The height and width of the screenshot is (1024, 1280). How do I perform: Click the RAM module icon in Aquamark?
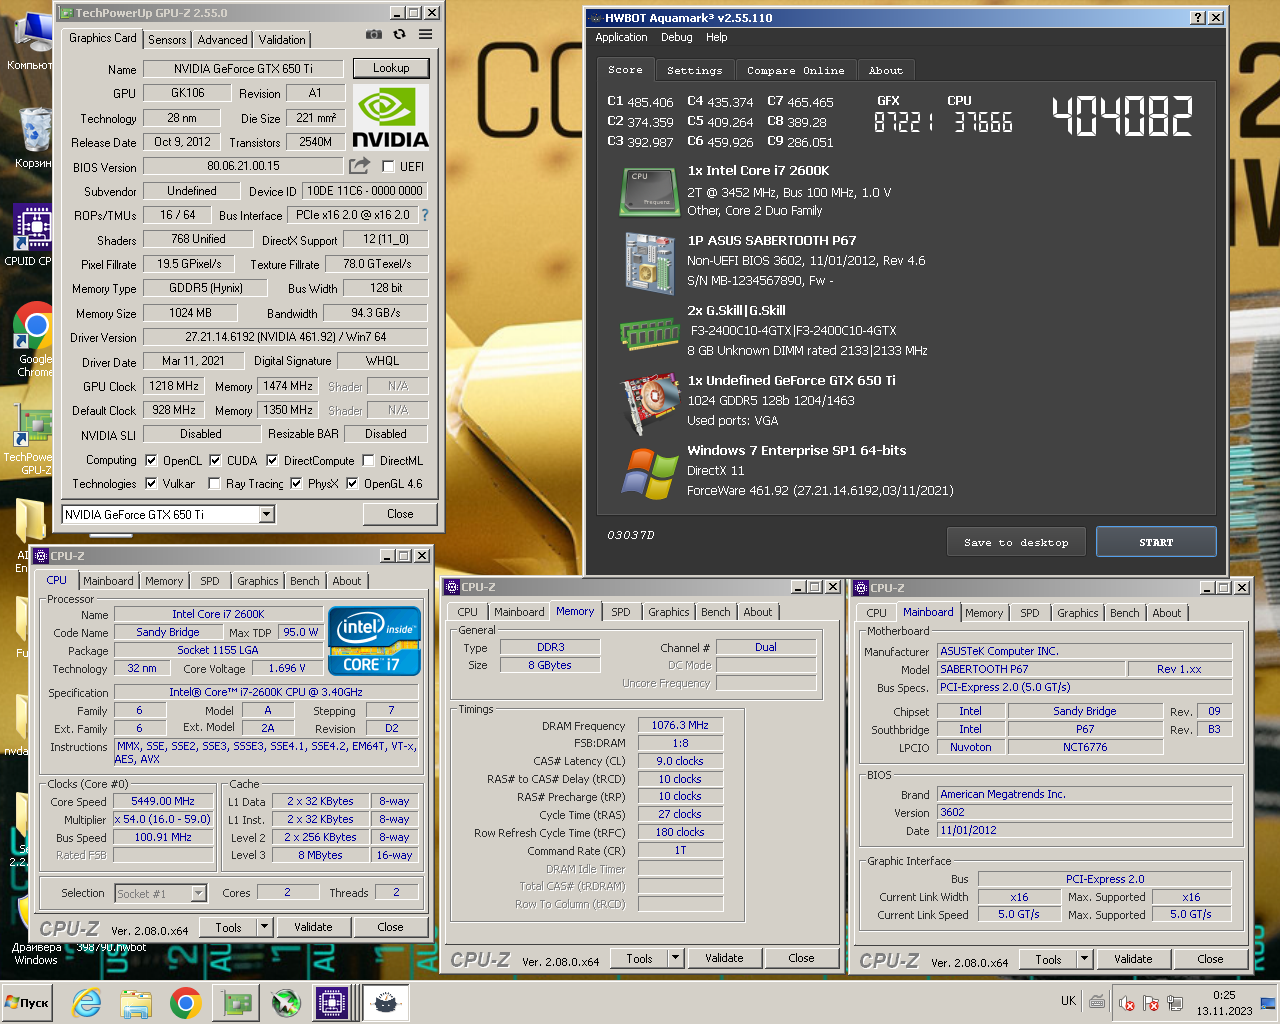[649, 333]
